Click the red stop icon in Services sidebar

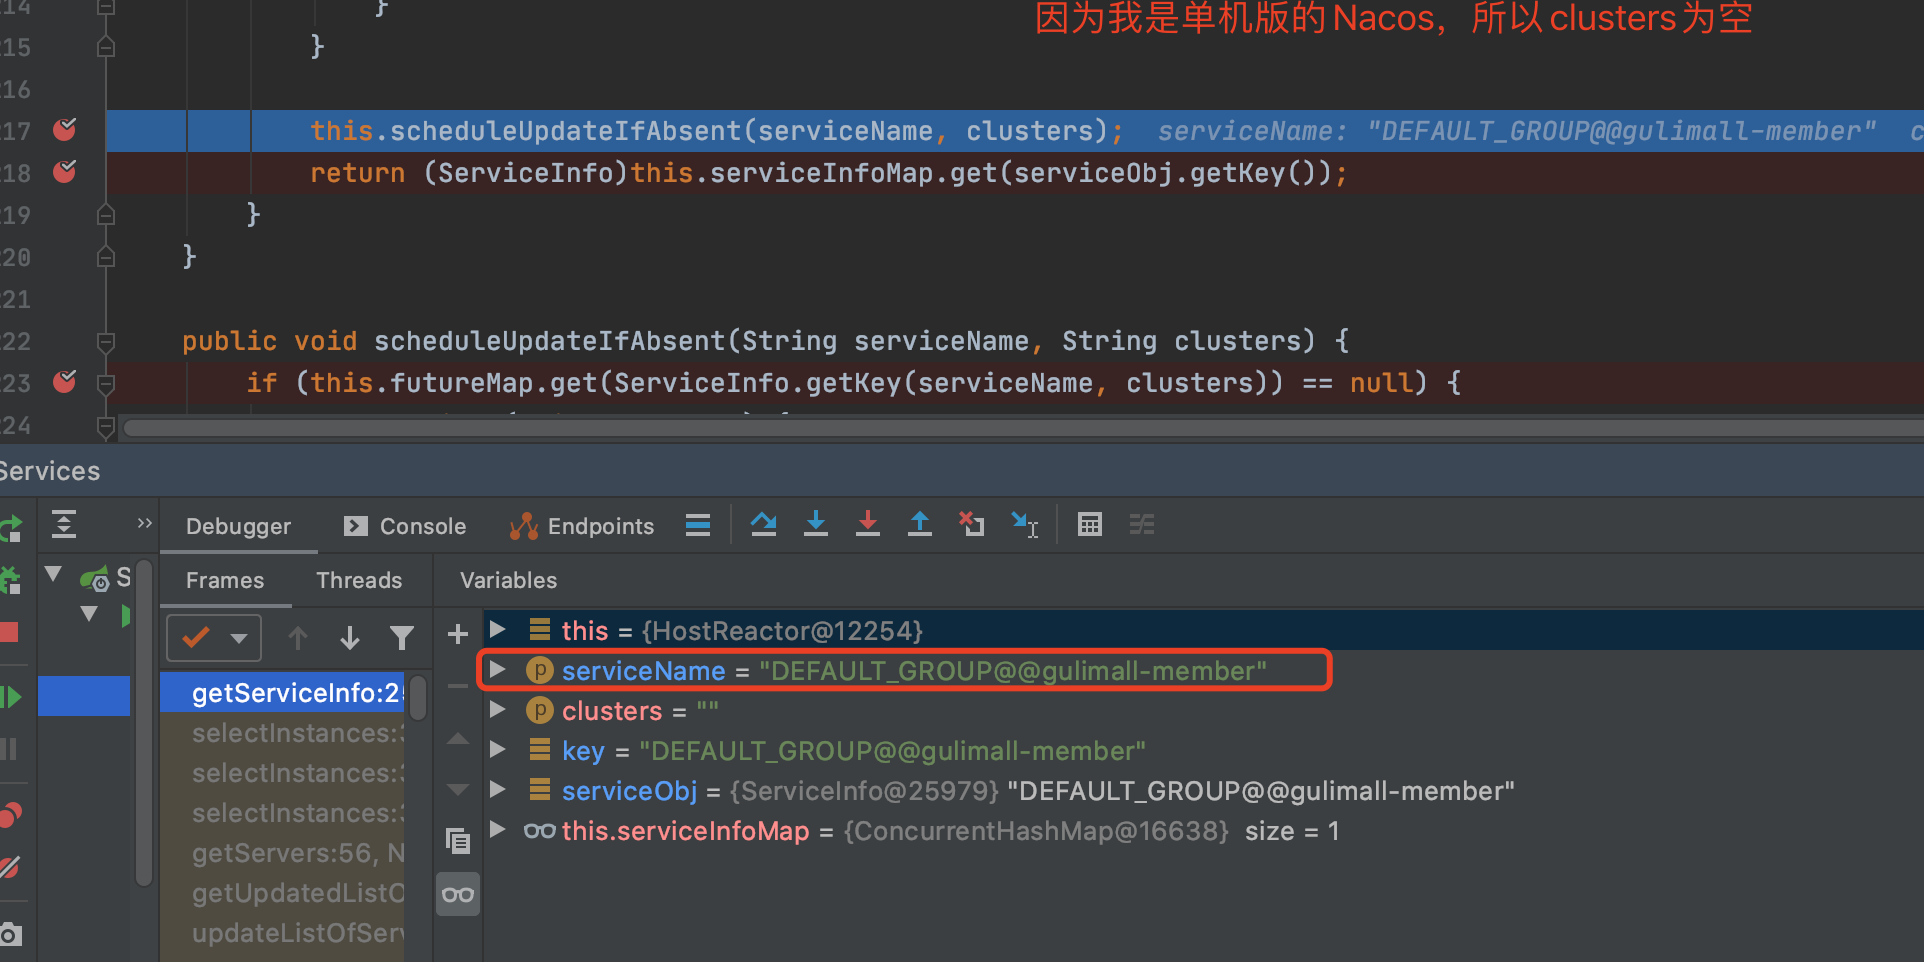coord(9,632)
